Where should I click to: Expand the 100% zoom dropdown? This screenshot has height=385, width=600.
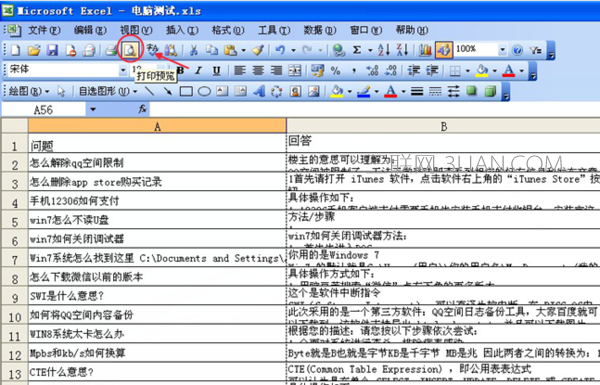(x=502, y=50)
